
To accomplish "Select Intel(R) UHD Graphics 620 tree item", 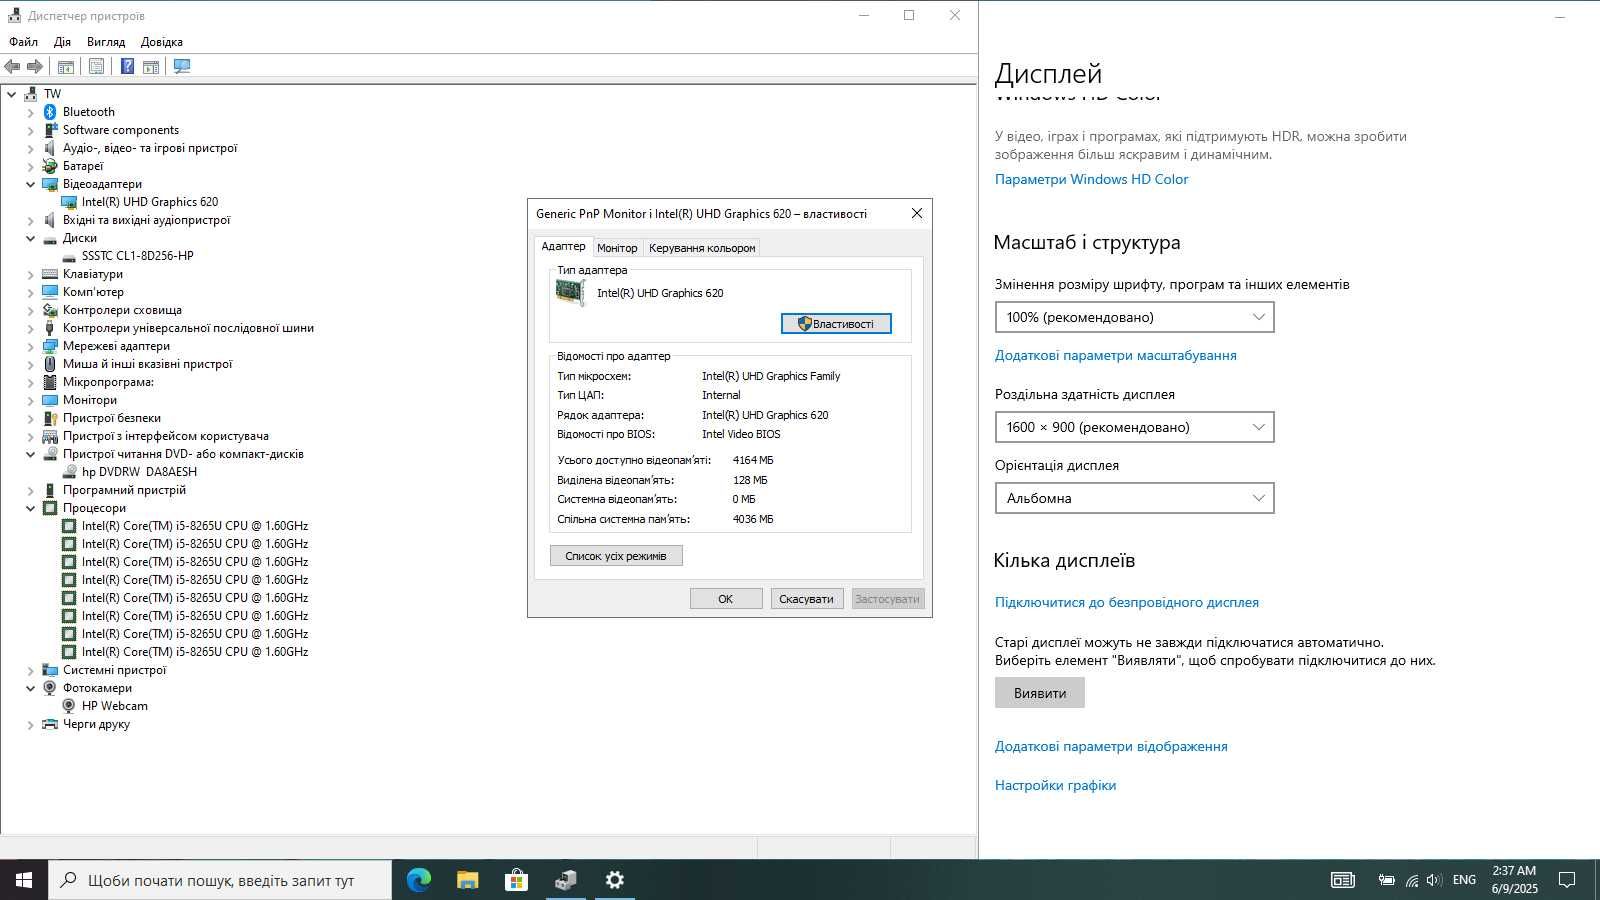I will (x=150, y=202).
